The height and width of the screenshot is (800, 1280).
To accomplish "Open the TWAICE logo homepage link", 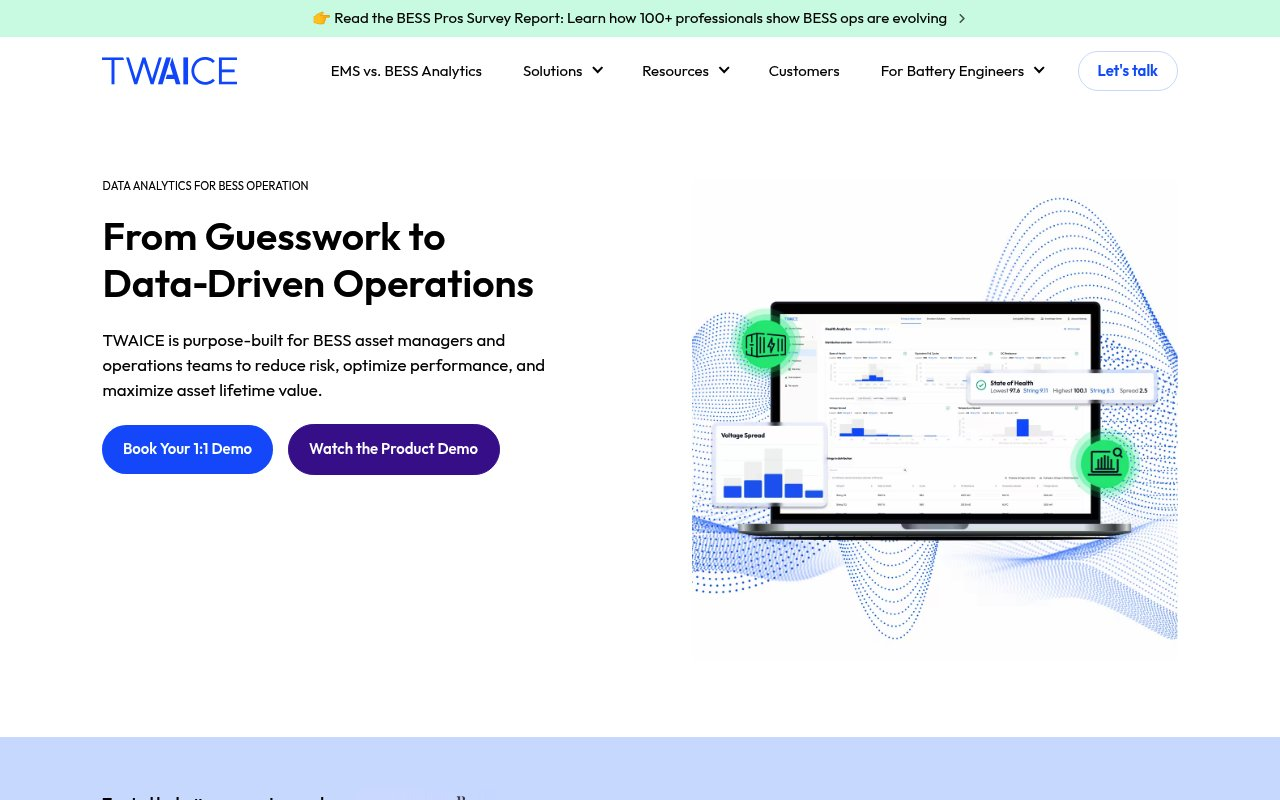I will (169, 71).
